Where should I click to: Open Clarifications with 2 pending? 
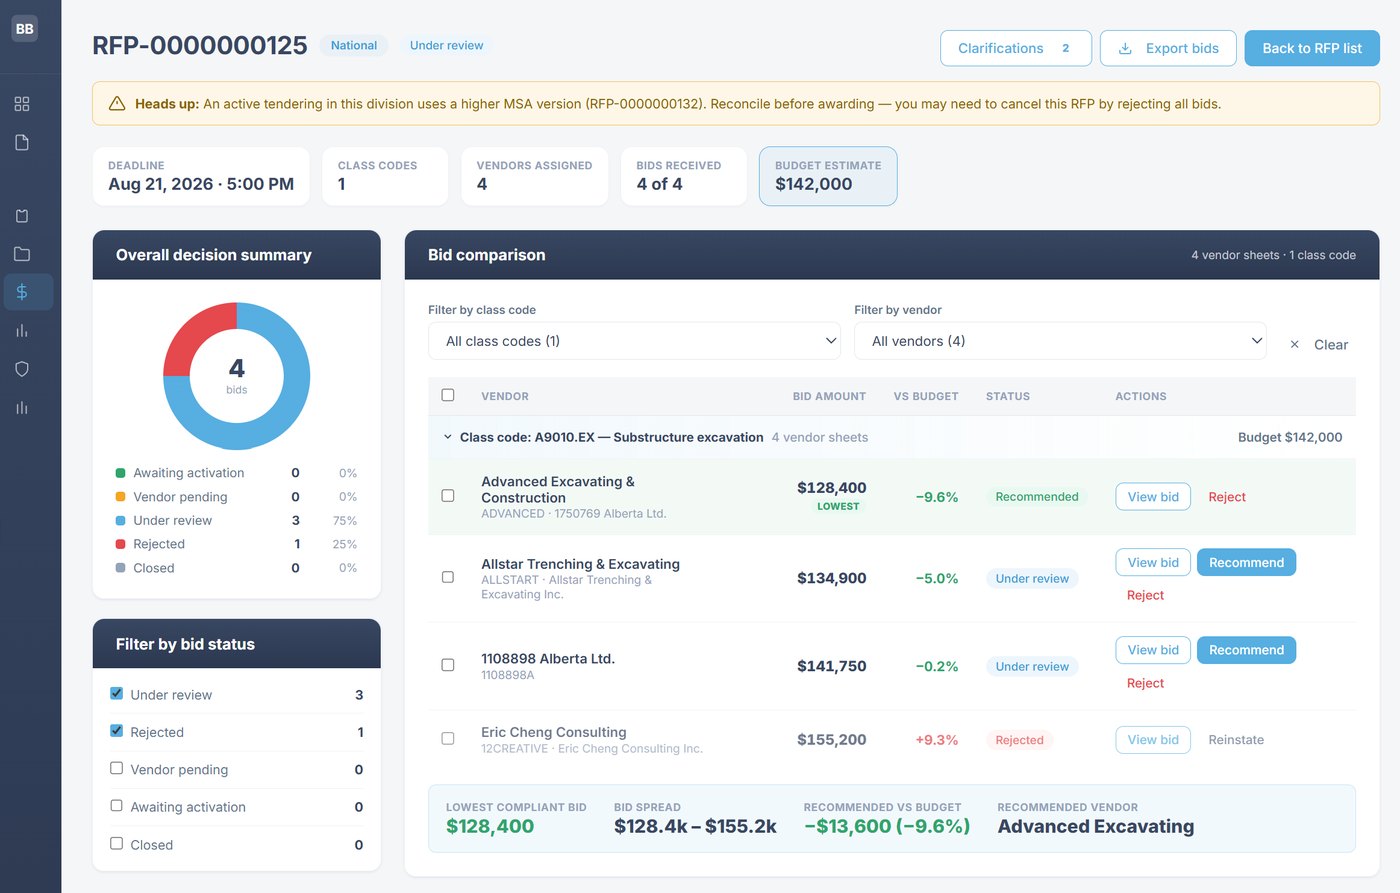point(1016,48)
